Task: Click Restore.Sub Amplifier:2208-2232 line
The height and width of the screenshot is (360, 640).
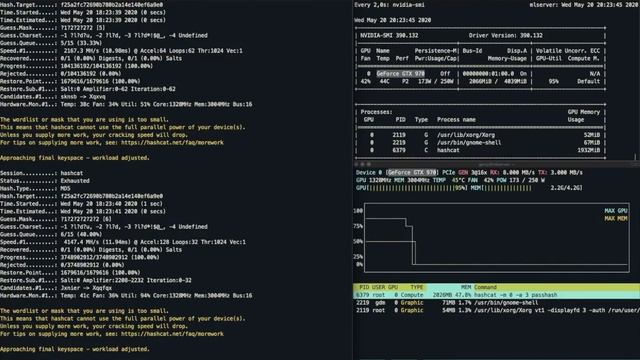Action: click(96, 280)
